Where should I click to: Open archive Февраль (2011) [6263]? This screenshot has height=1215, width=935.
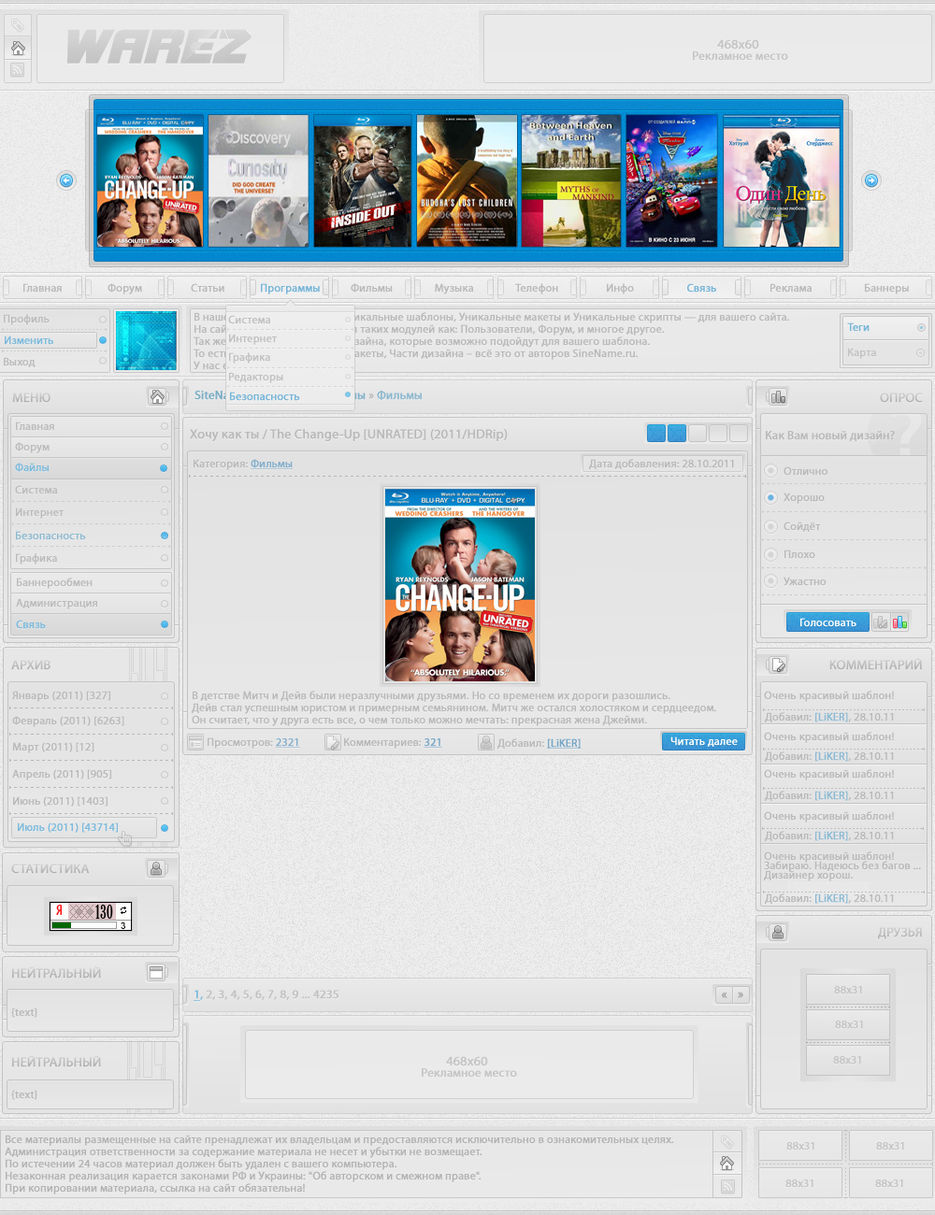[91, 720]
